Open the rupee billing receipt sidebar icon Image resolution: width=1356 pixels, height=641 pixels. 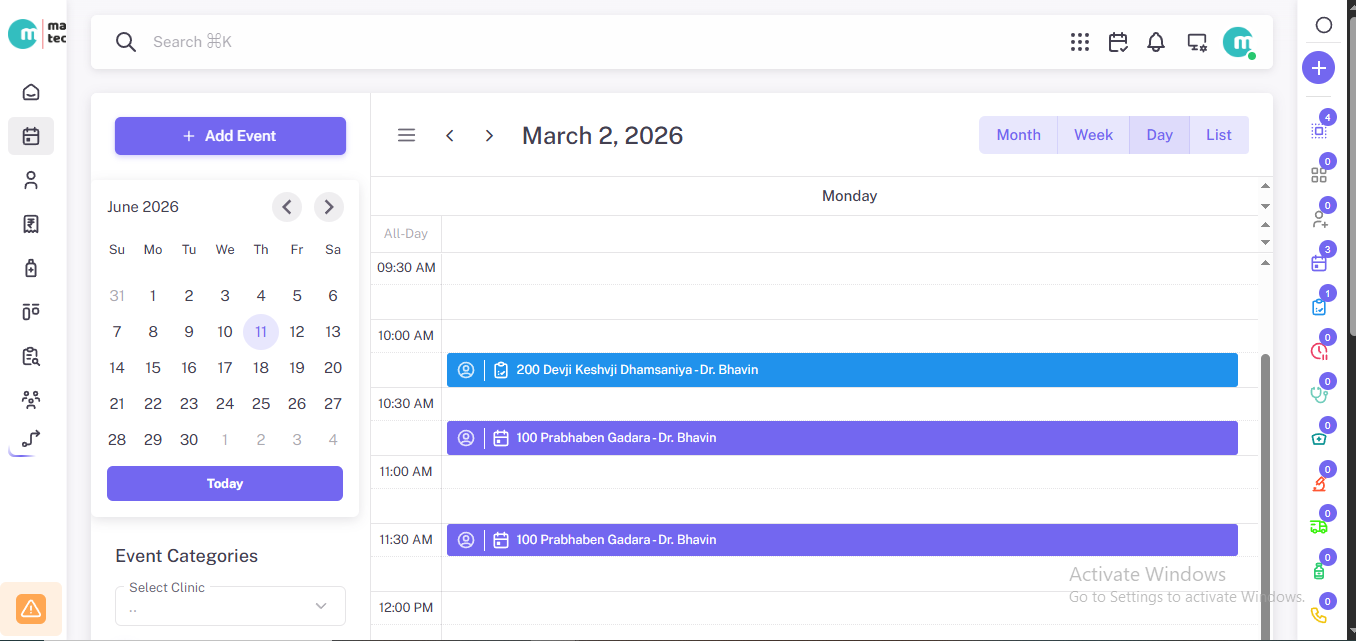pyautogui.click(x=31, y=224)
